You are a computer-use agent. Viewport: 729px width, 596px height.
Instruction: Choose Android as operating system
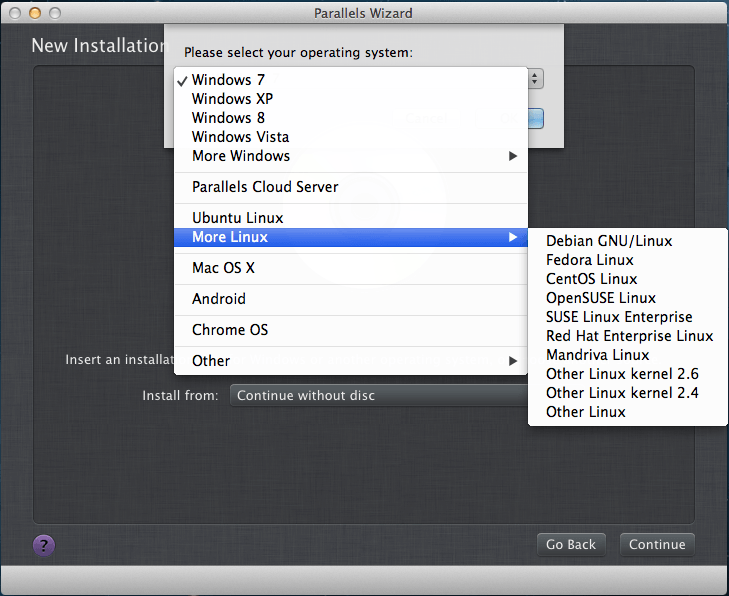[351, 299]
